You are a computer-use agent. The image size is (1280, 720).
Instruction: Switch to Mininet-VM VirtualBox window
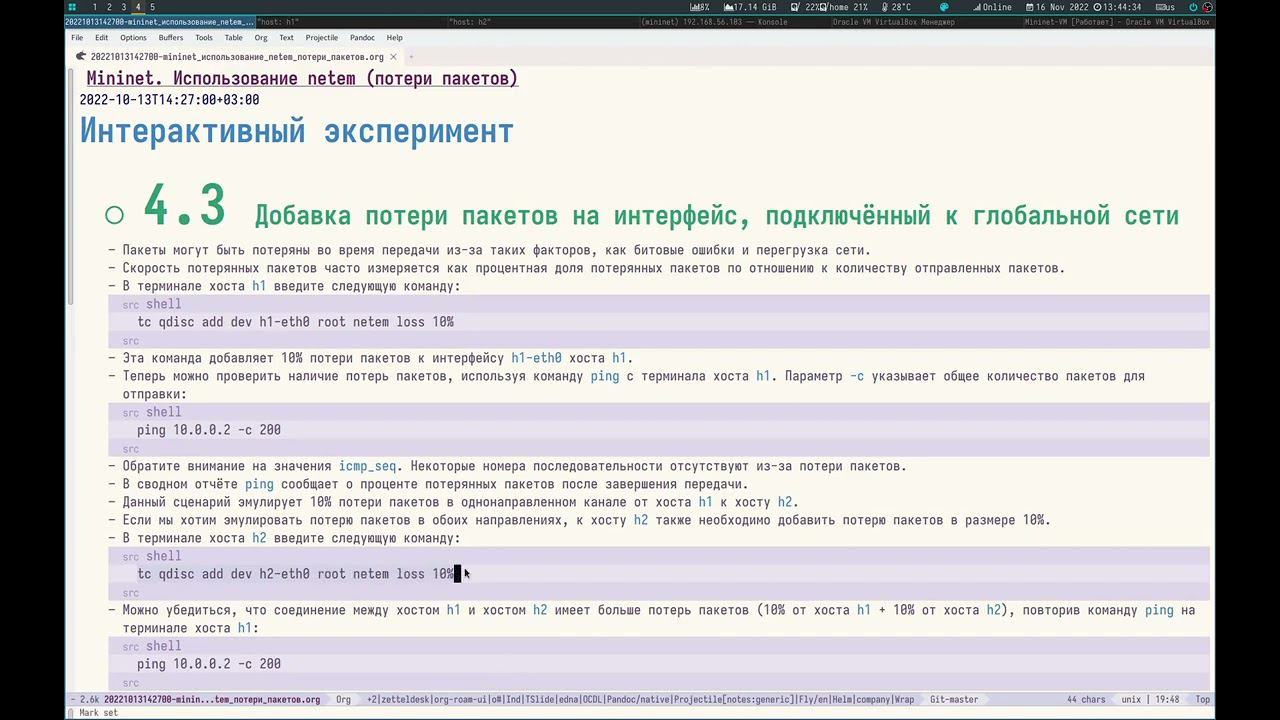click(x=1117, y=22)
